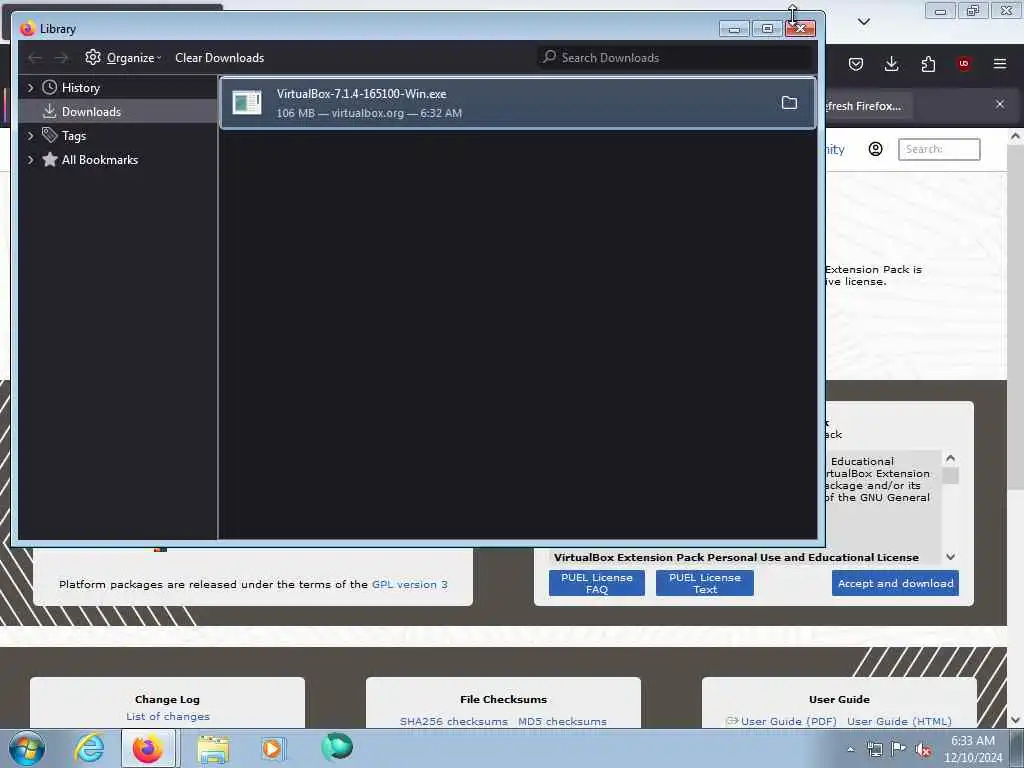Click the VirtualBox exe file icon
The image size is (1024, 768).
pos(247,103)
